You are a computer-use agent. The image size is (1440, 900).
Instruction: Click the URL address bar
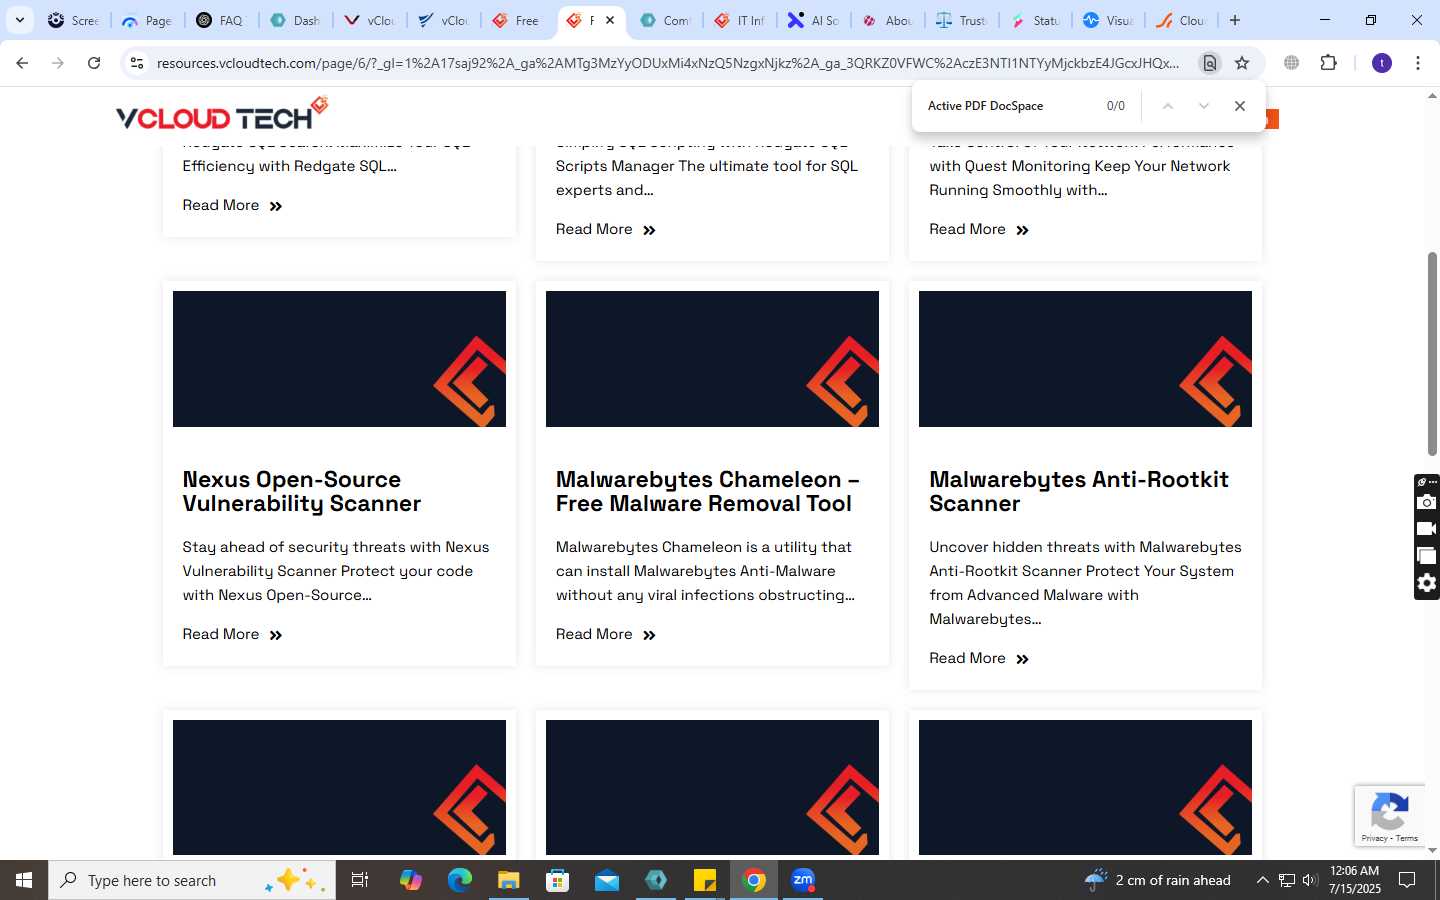click(668, 63)
